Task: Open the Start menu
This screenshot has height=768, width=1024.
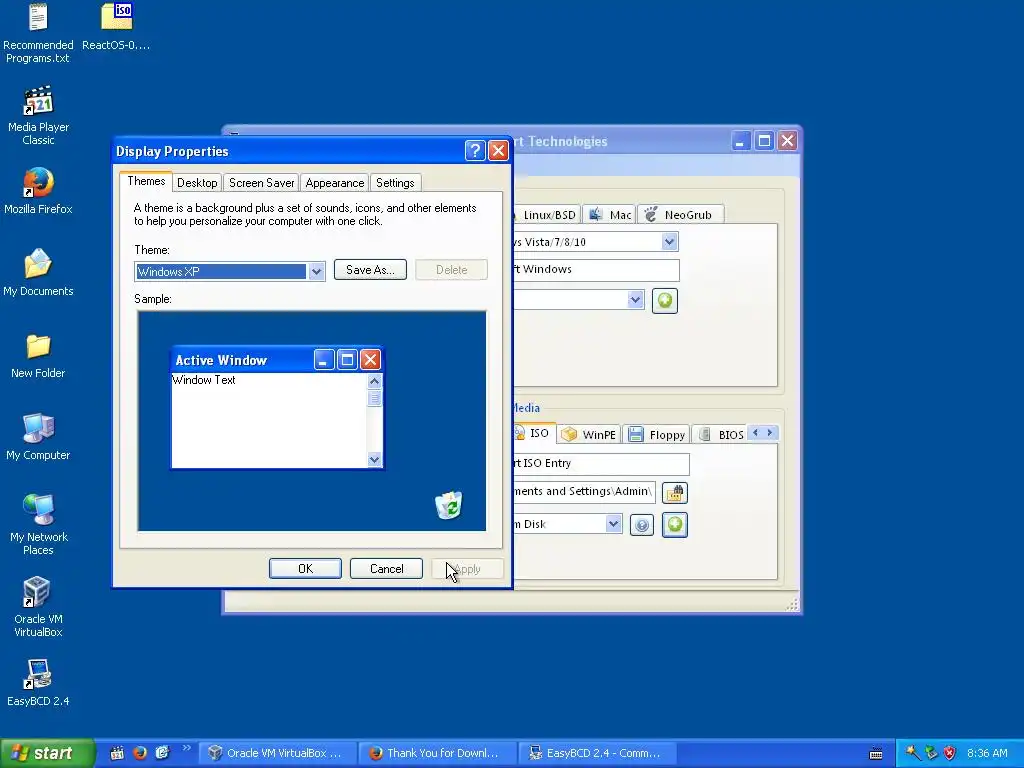Action: [x=48, y=753]
